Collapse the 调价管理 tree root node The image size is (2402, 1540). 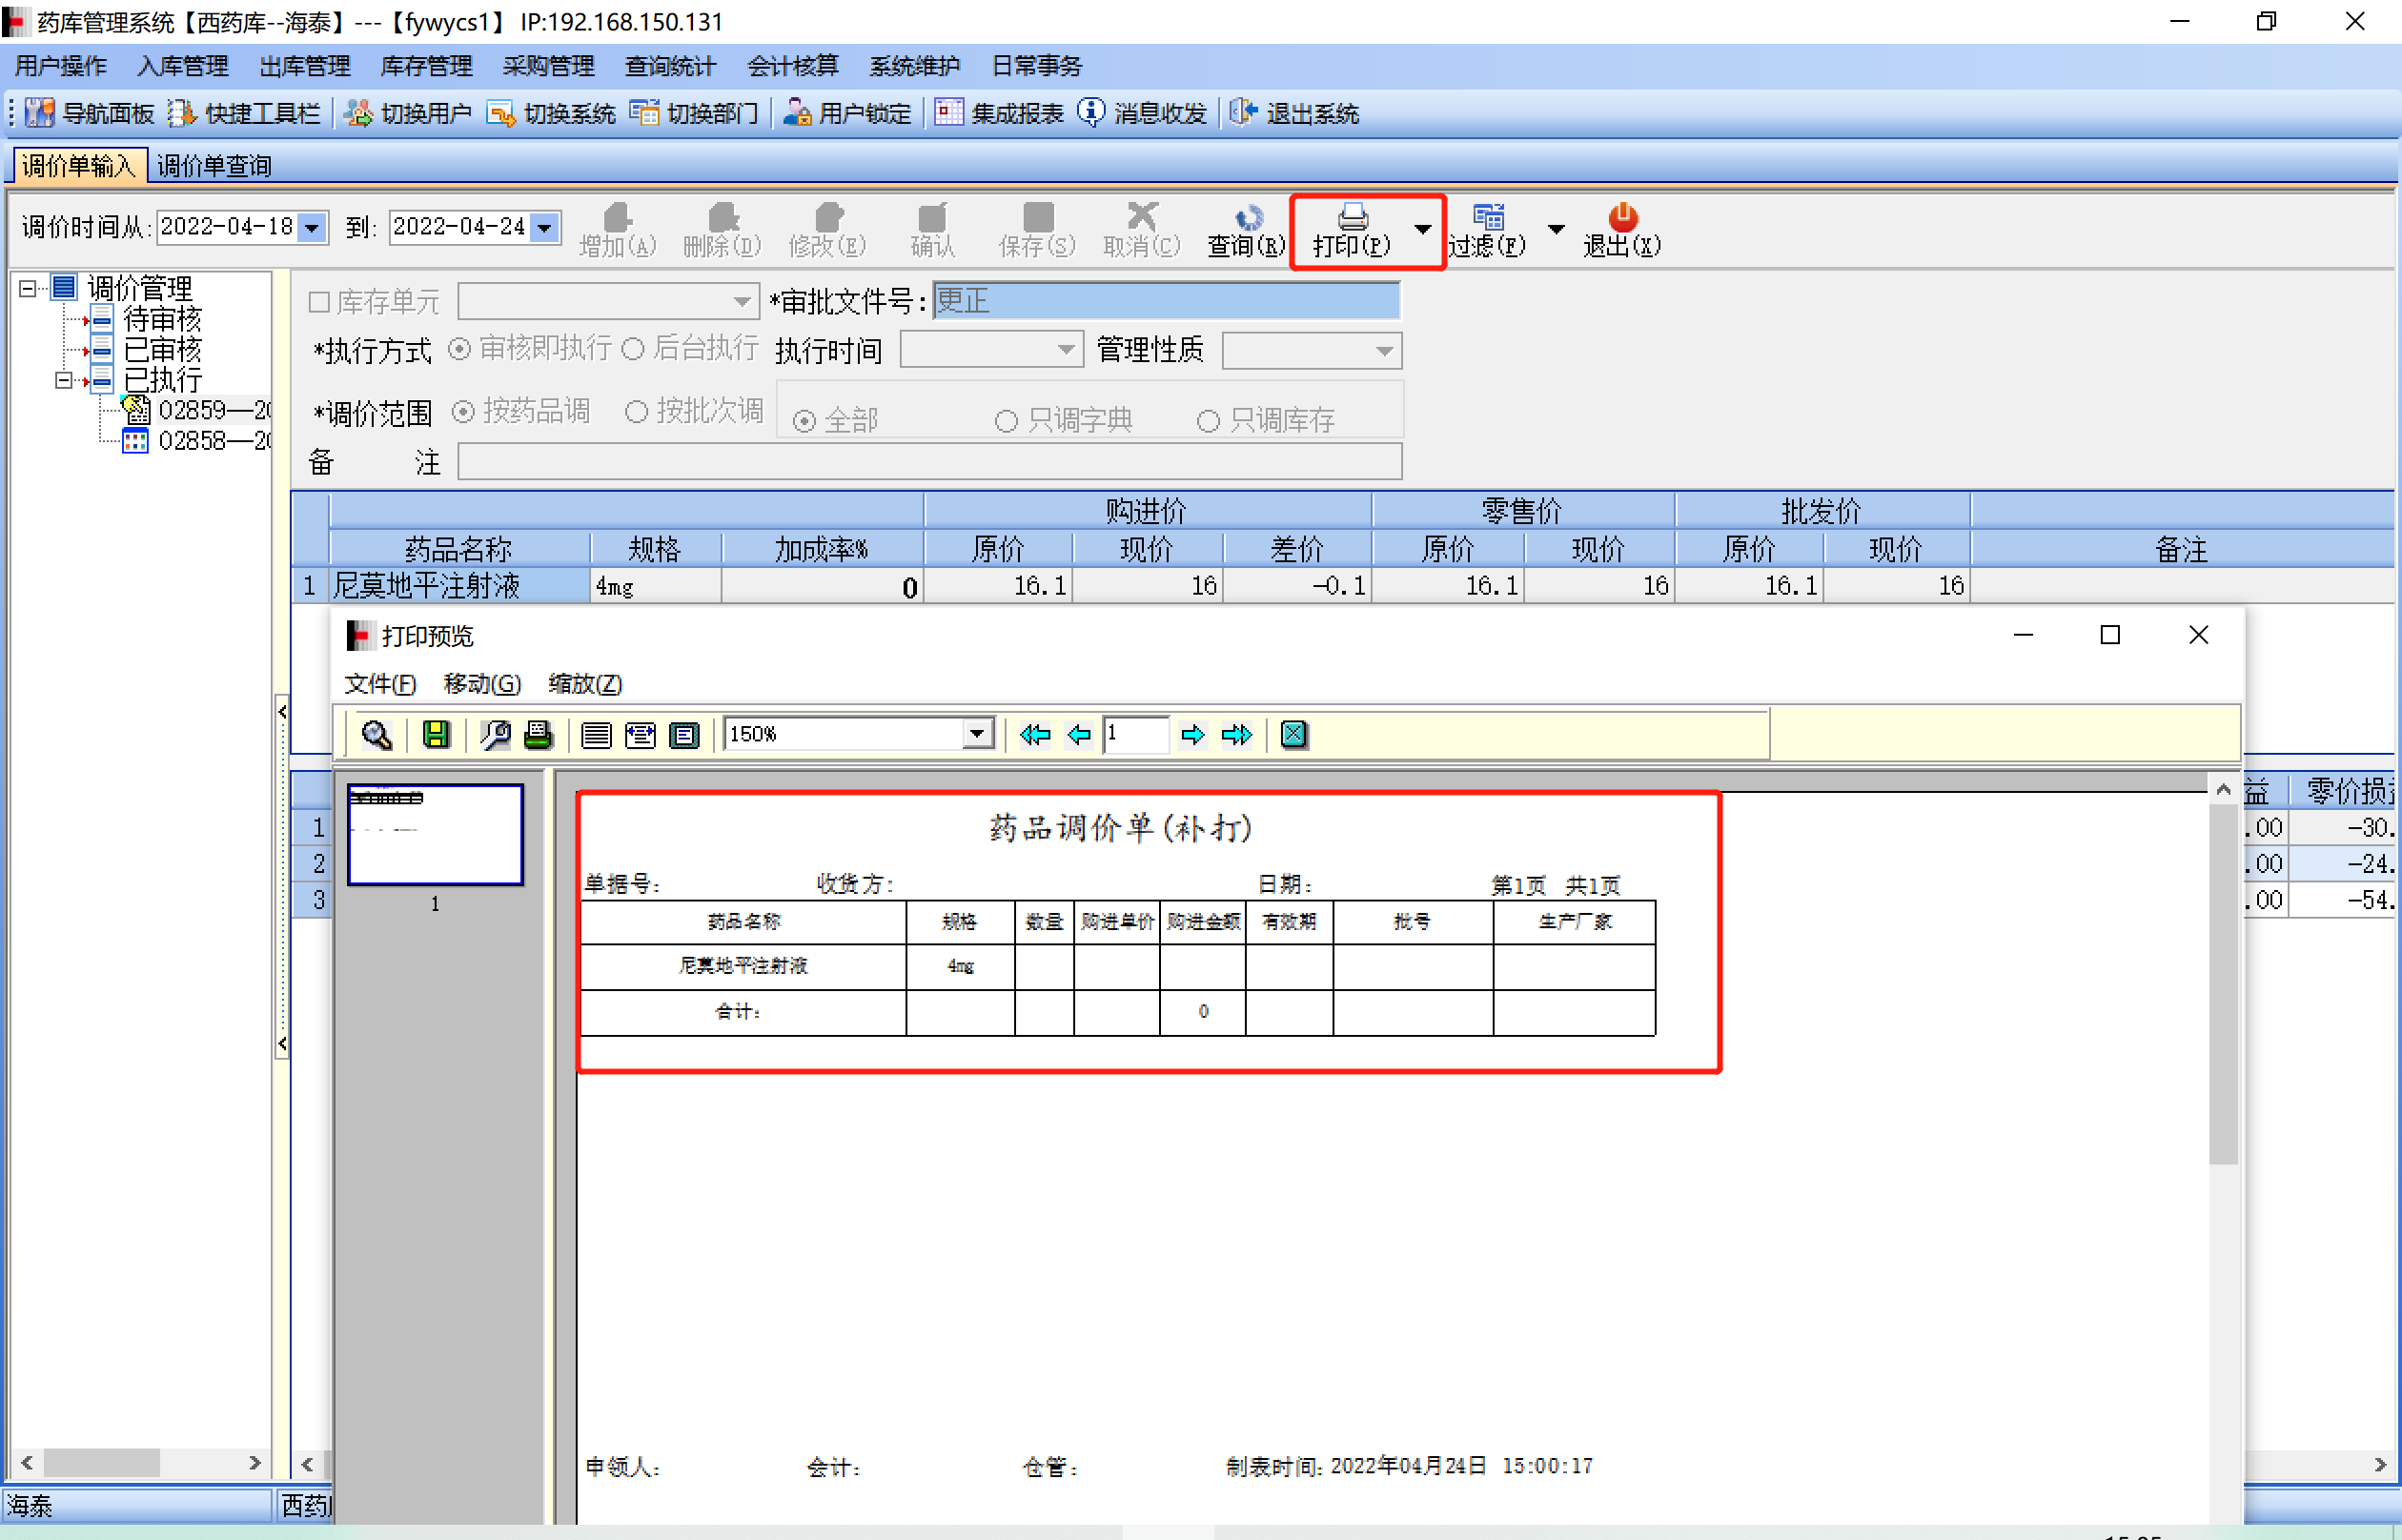tap(28, 288)
